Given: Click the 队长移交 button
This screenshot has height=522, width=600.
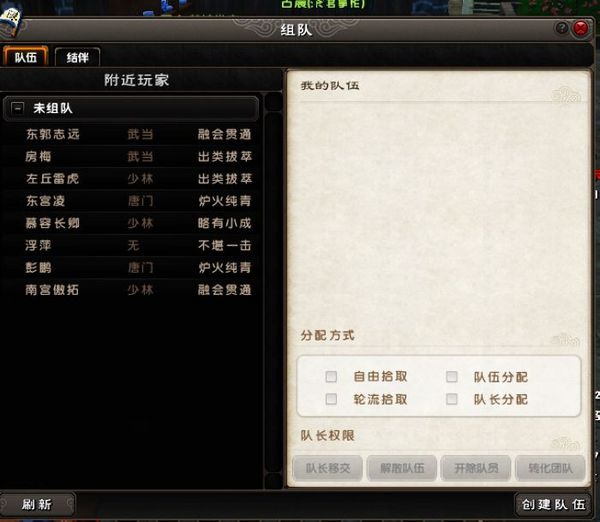Looking at the screenshot, I should 328,468.
